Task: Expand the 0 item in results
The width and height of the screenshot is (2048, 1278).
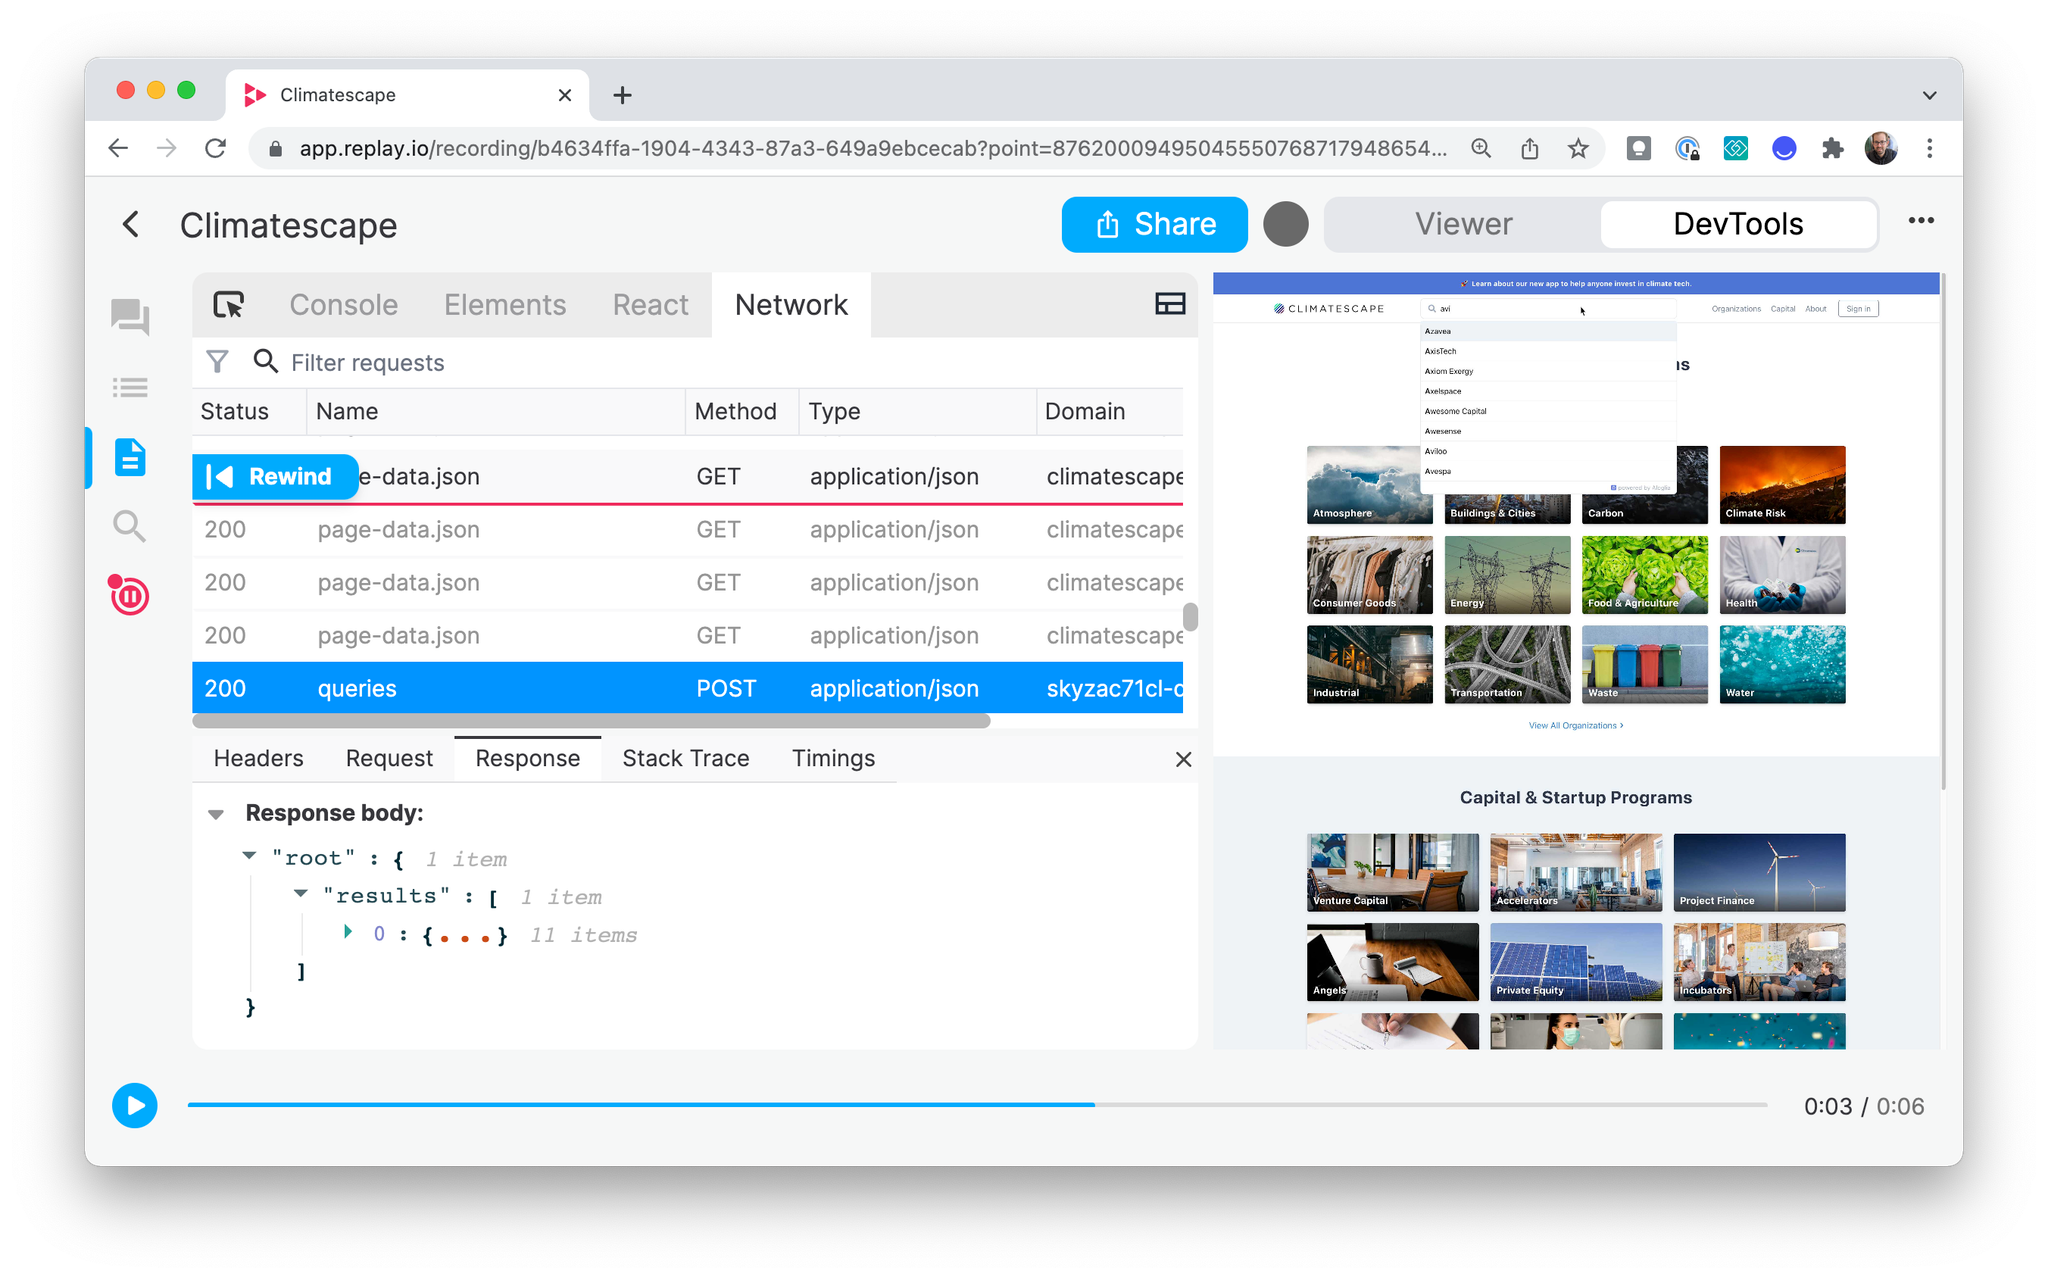Action: 348,932
